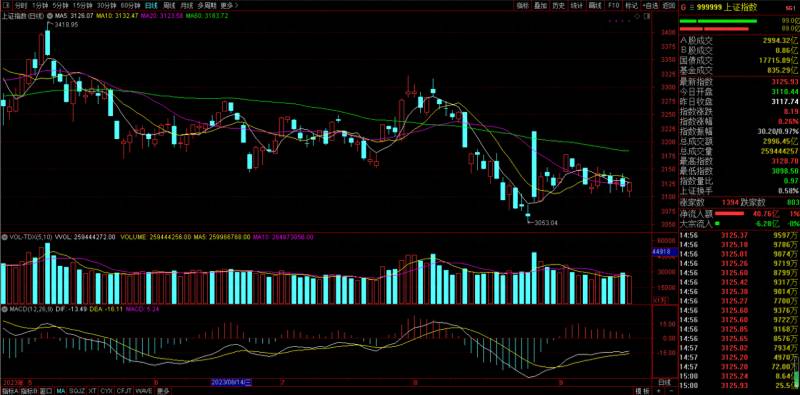
Task: Zoom in the chart with the plus button
Action: click(x=658, y=391)
